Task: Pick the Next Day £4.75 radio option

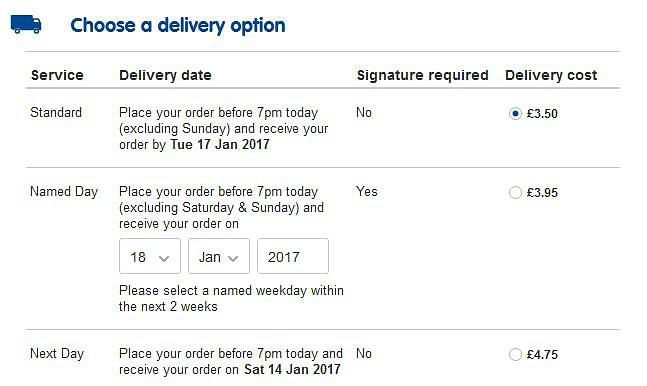Action: (x=515, y=354)
